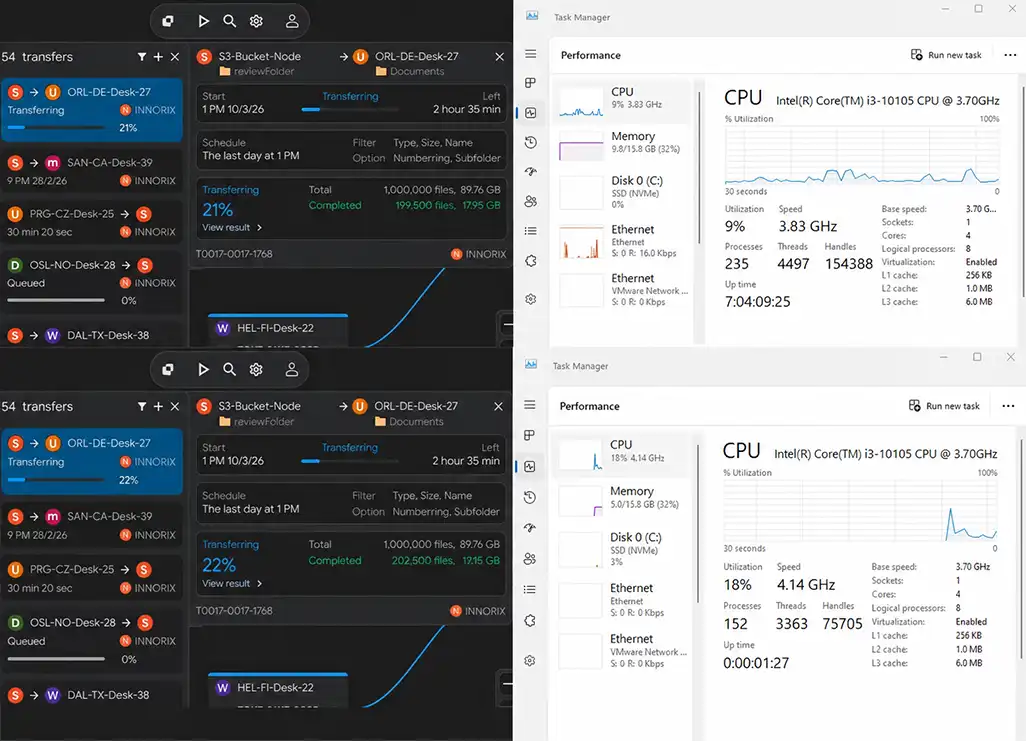Click the plus icon to add a transfer in the 22% list
Screen dimensions: 1026x741
click(158, 407)
